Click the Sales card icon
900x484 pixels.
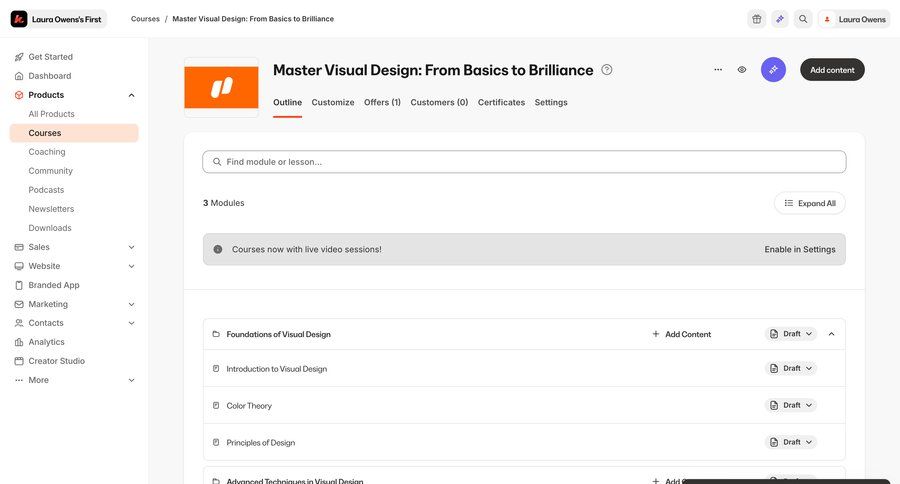19,247
